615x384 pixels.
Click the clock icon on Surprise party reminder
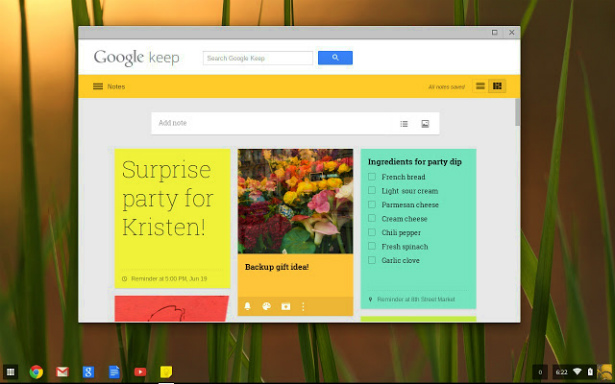(x=124, y=278)
